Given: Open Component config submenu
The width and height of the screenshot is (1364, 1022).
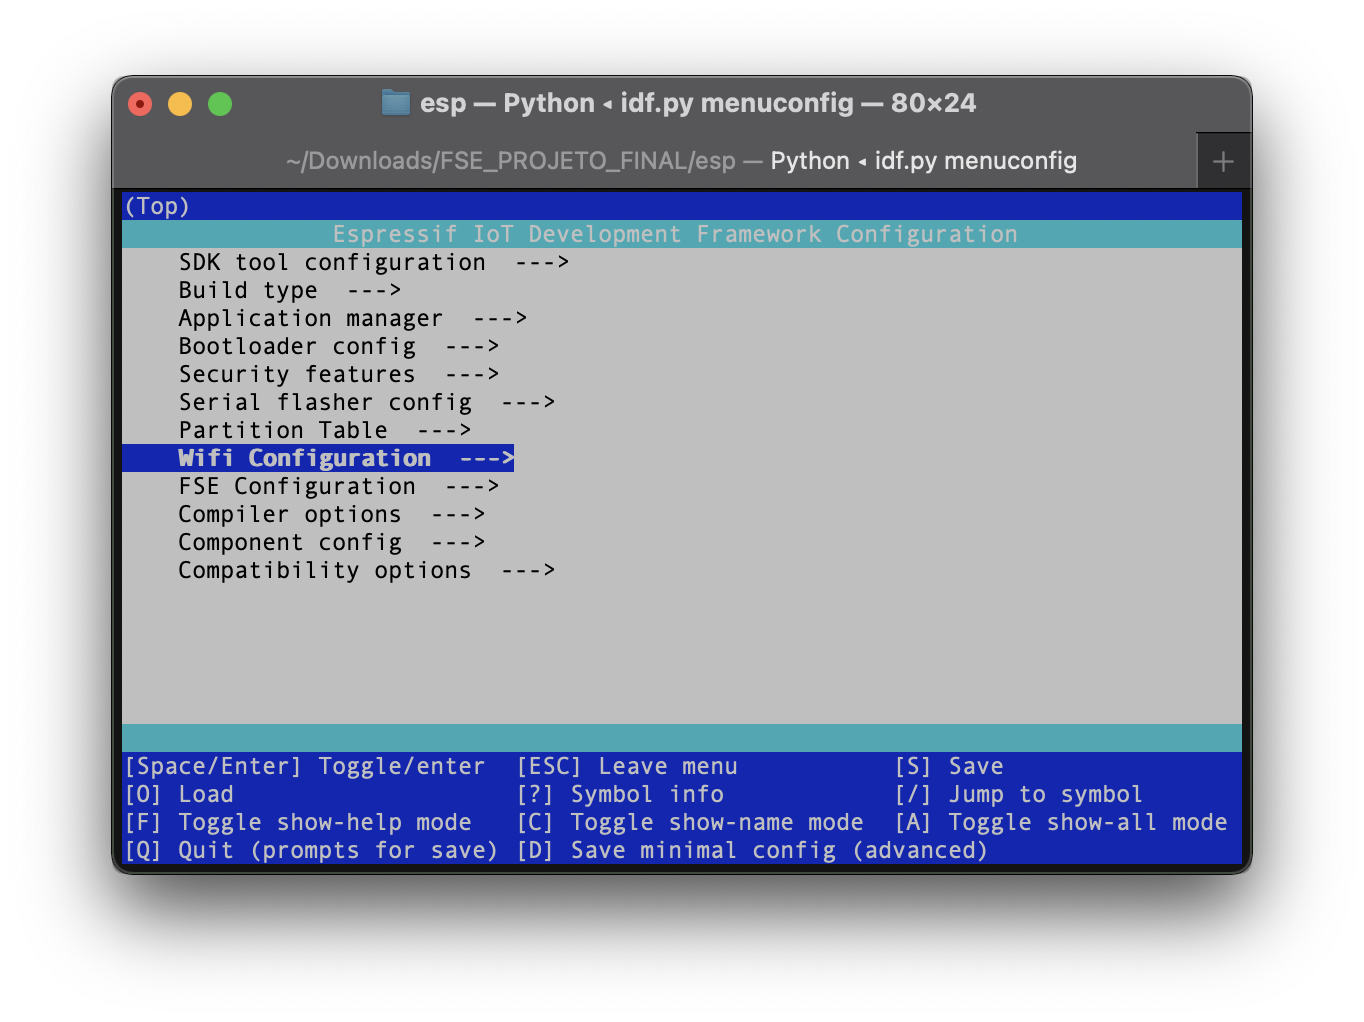Looking at the screenshot, I should pyautogui.click(x=331, y=542).
